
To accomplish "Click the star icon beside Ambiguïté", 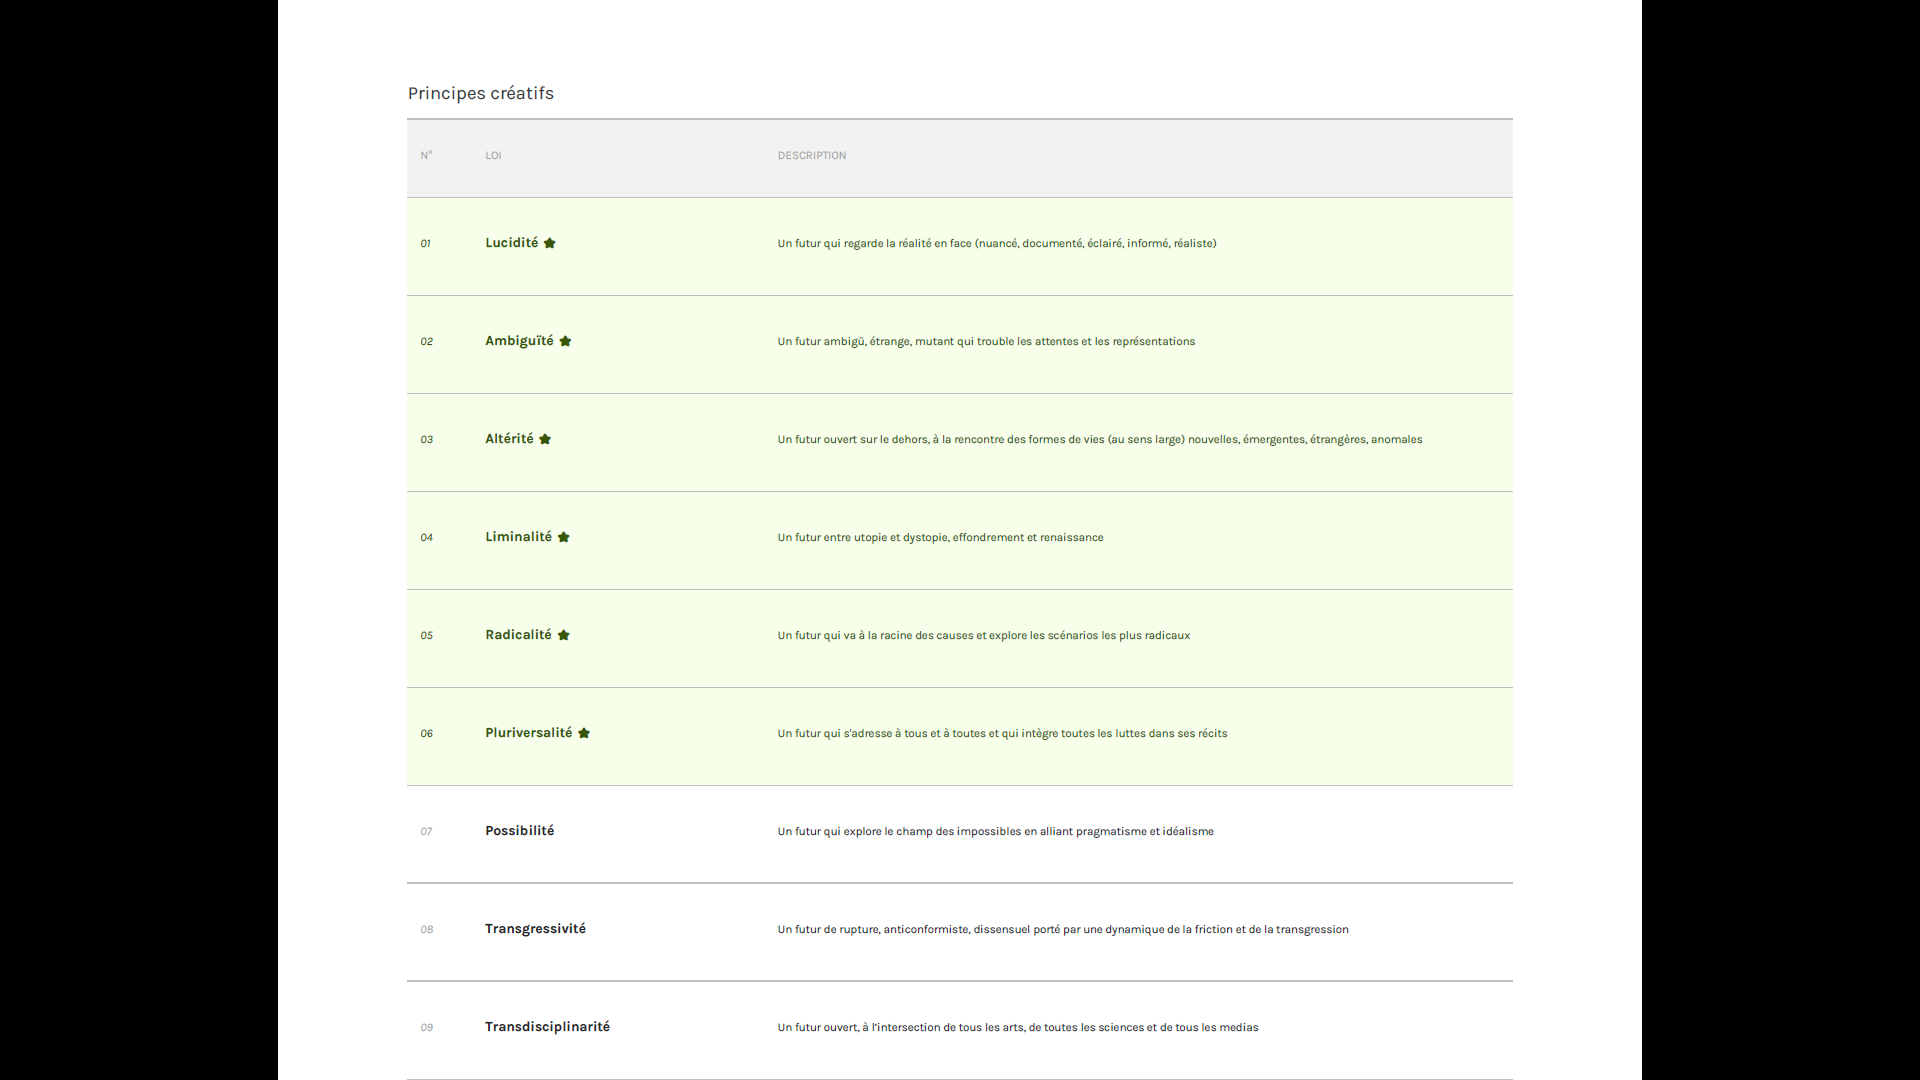I will tap(565, 341).
